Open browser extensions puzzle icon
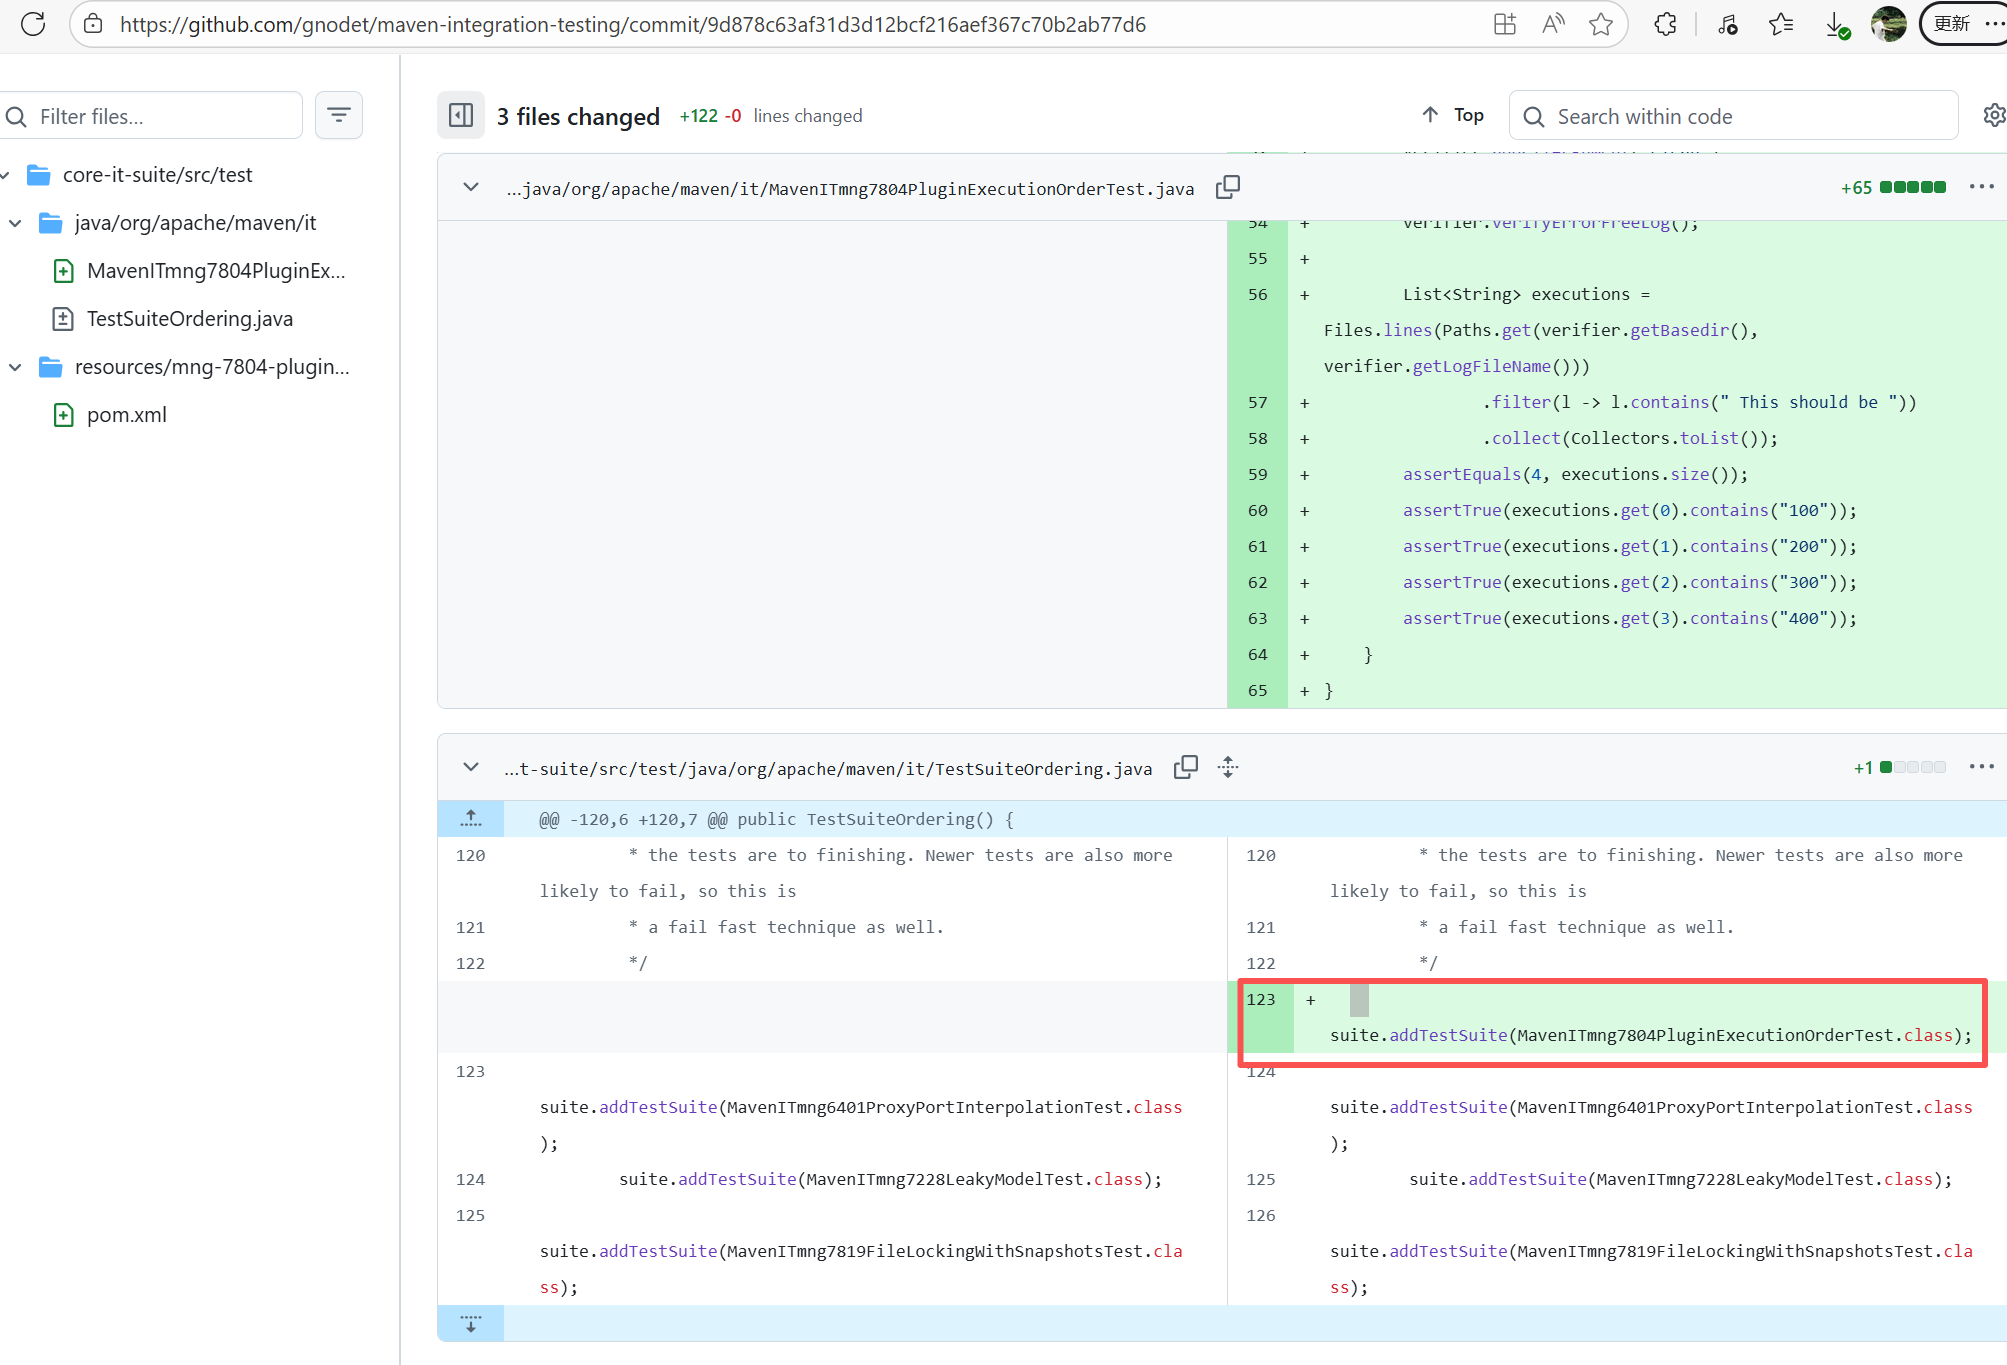This screenshot has width=2007, height=1365. 1665,24
